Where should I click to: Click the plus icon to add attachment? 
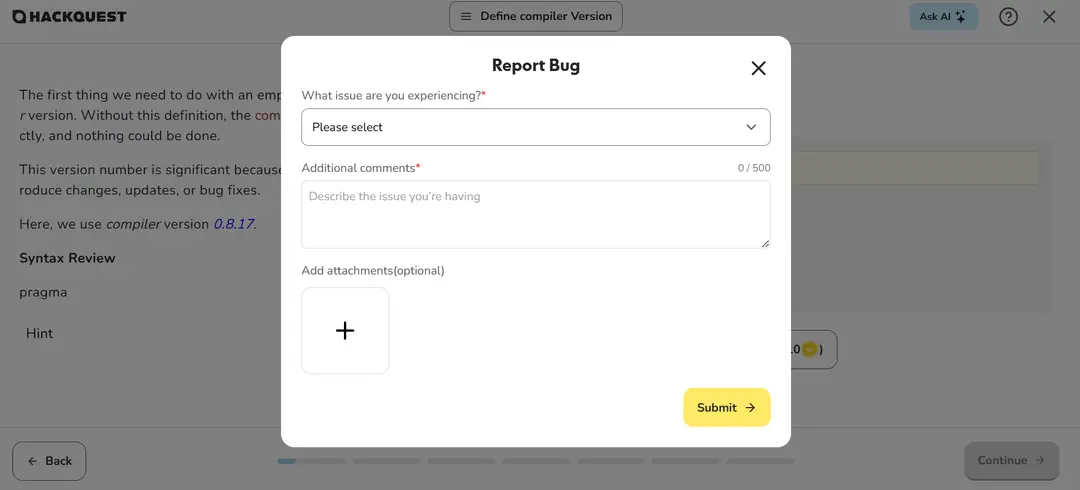(345, 331)
